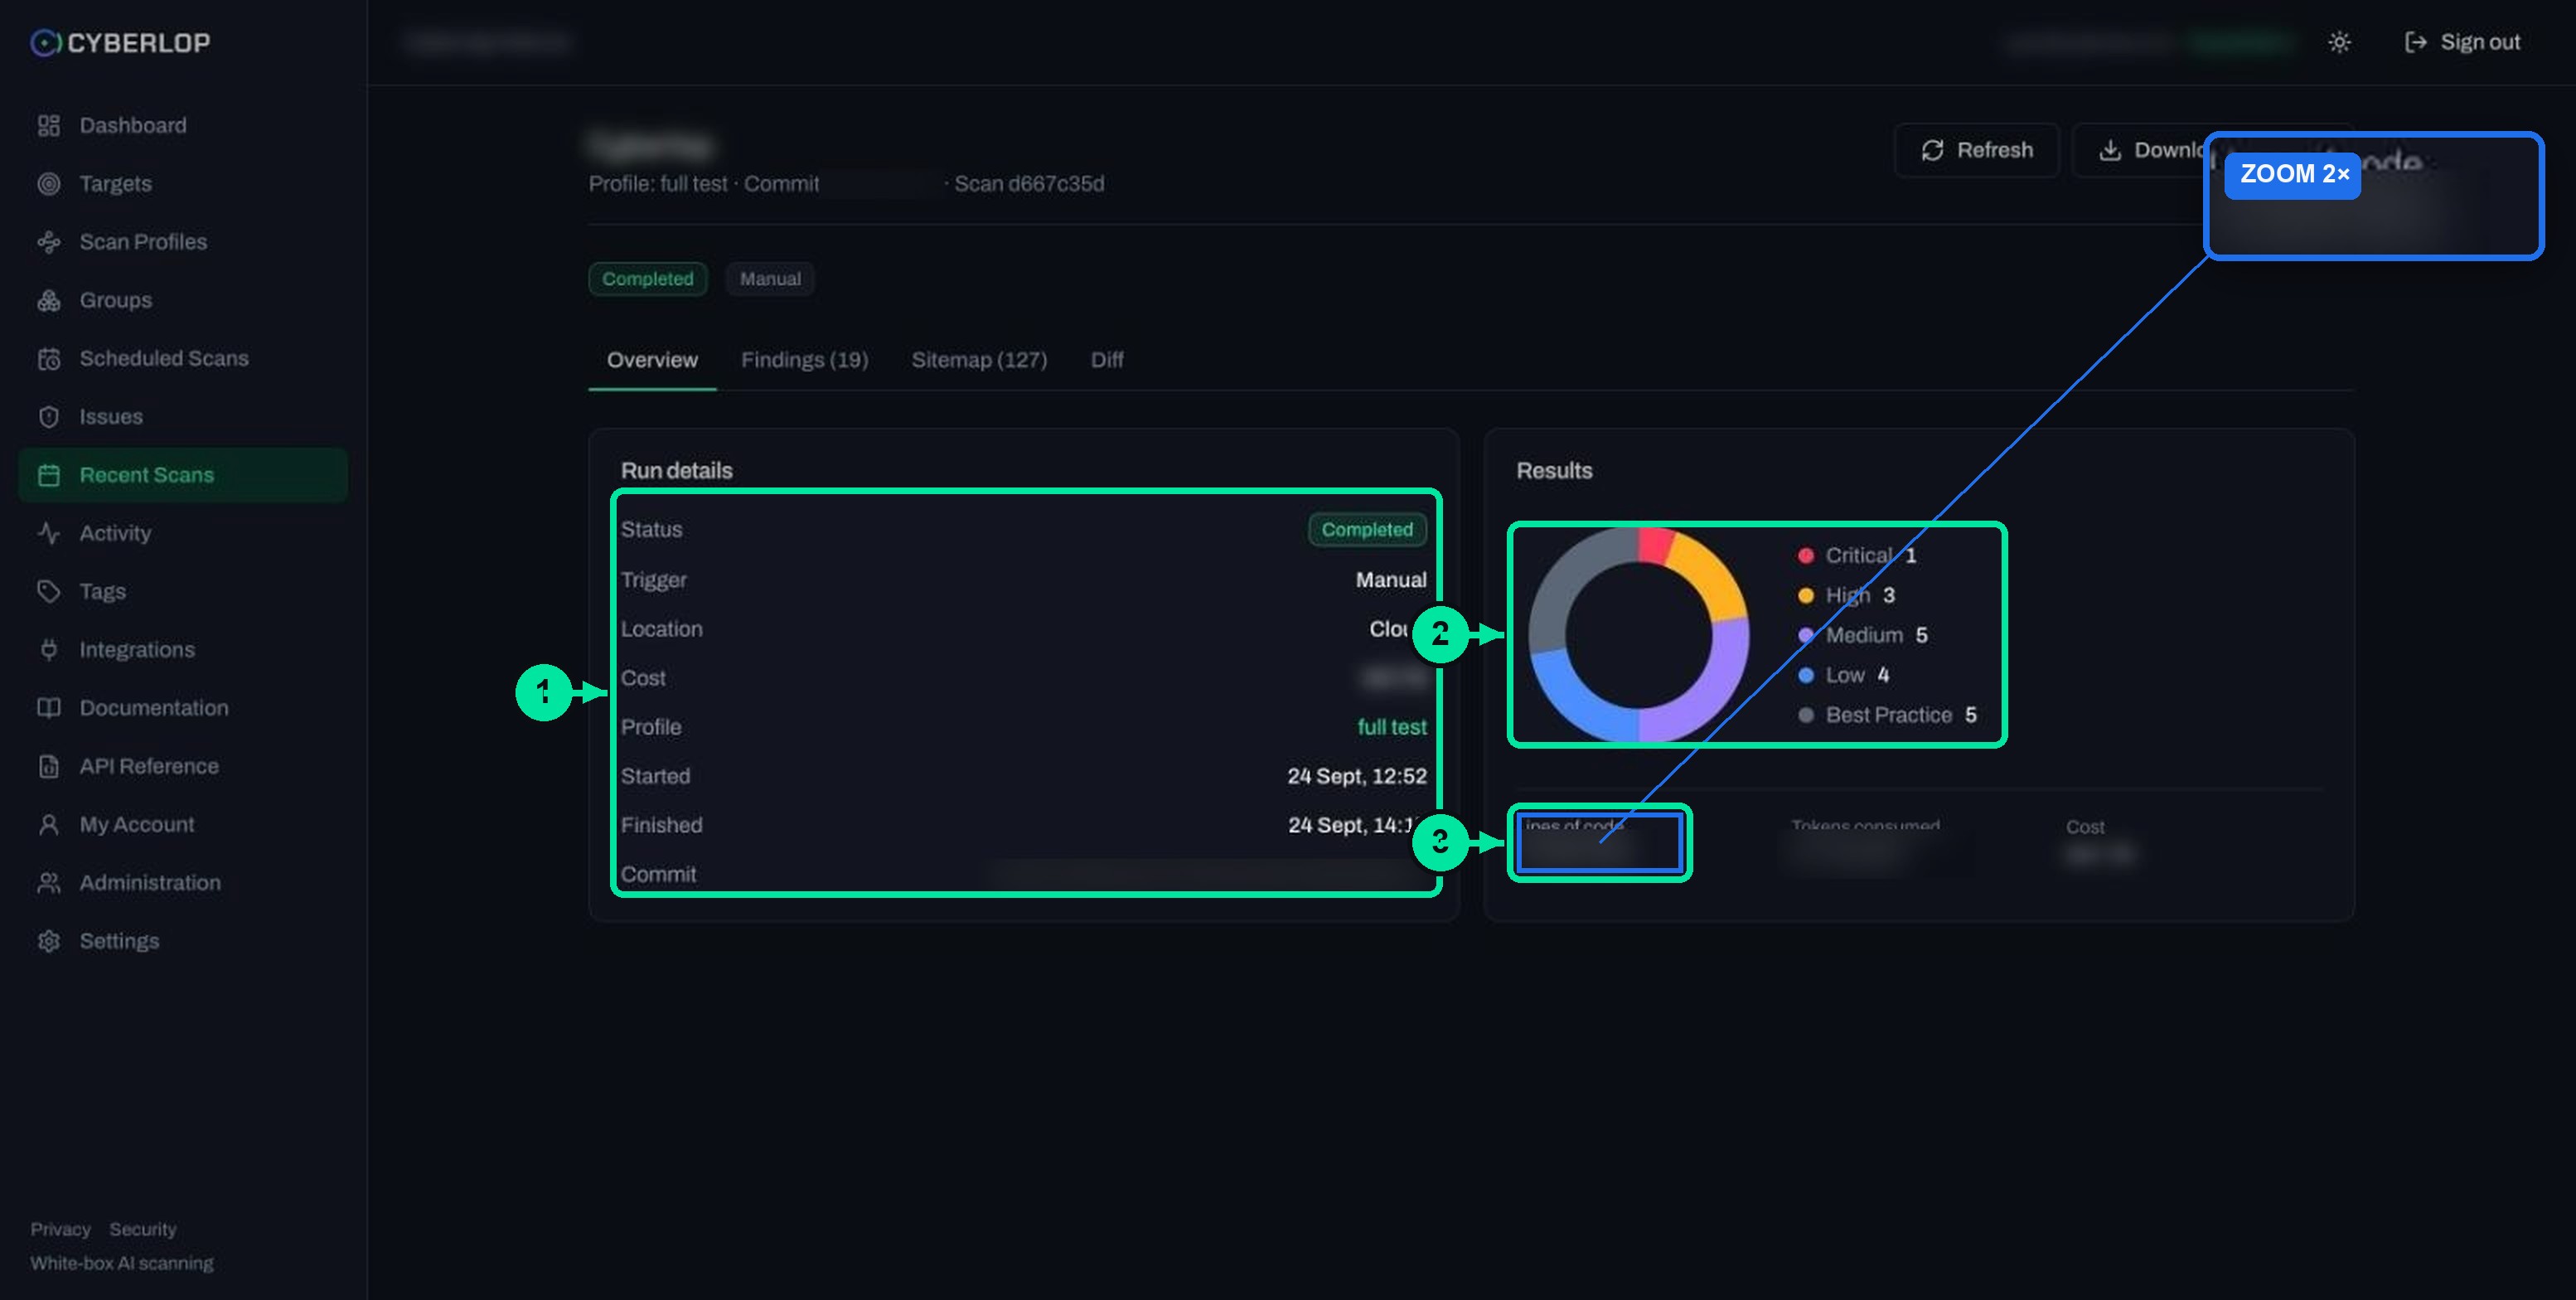The width and height of the screenshot is (2576, 1300).
Task: Click 'White-box AI scanning' footer text
Action: point(122,1263)
